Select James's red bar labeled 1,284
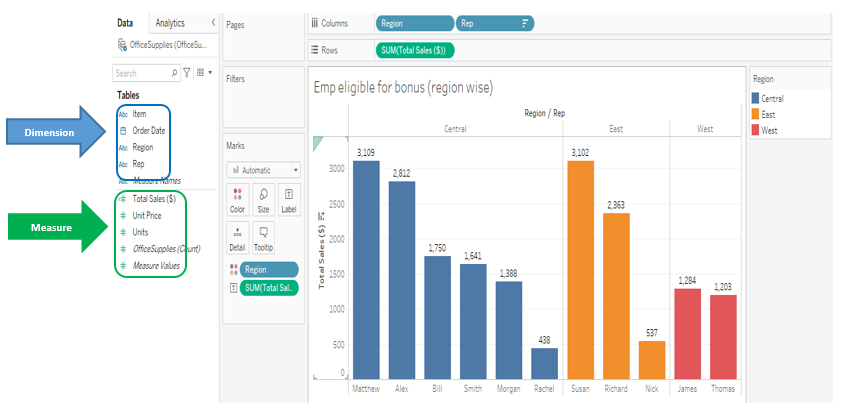Image resolution: width=851 pixels, height=420 pixels. coord(688,334)
